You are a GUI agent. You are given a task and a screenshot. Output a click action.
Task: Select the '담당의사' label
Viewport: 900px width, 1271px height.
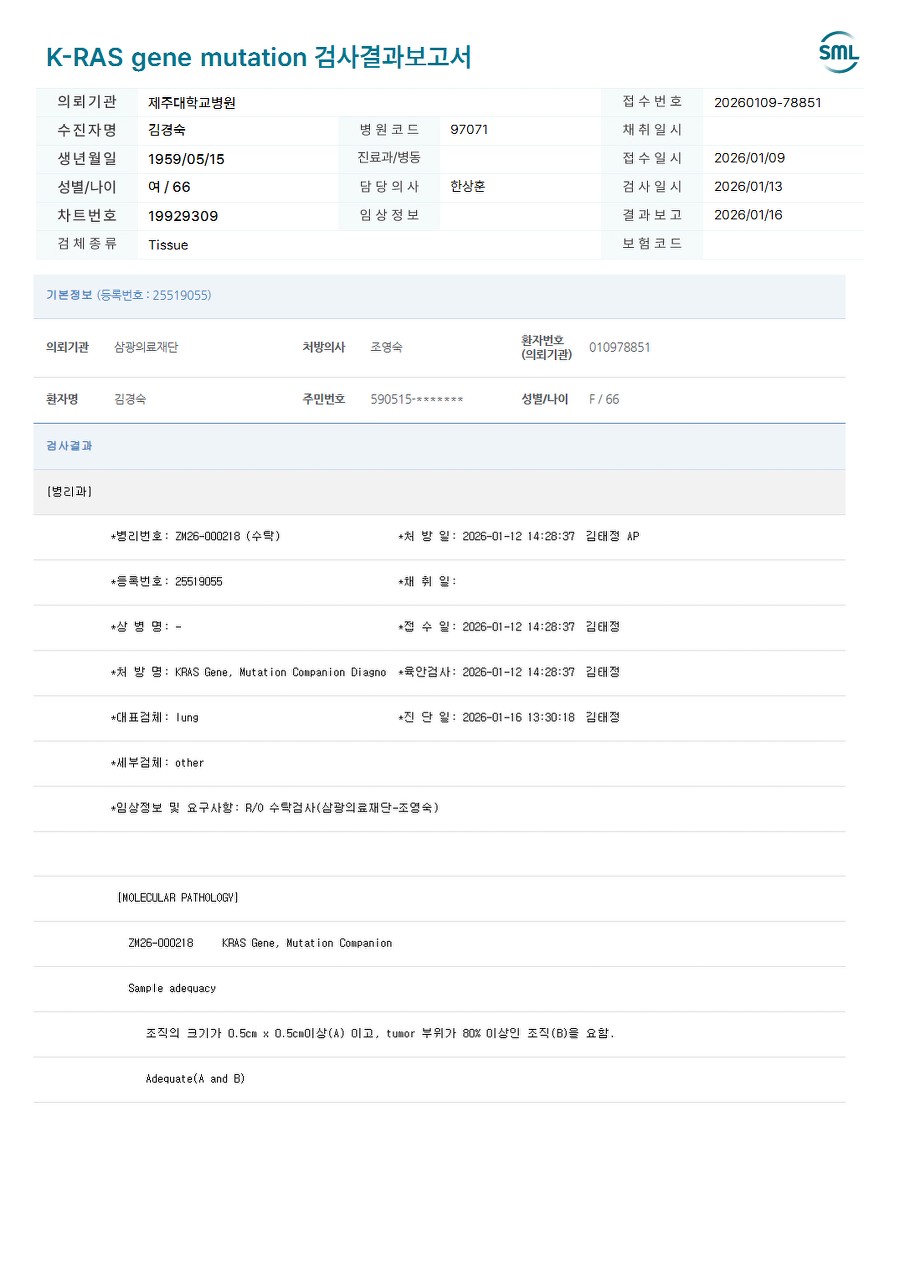(x=389, y=187)
